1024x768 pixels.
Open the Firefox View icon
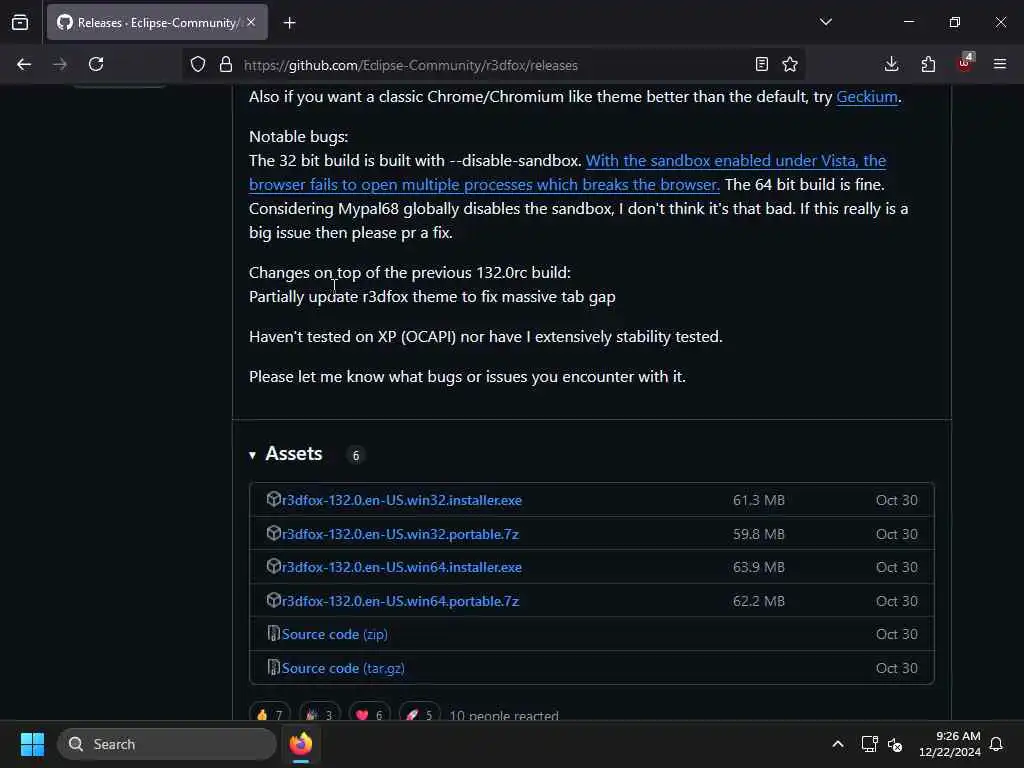[20, 22]
